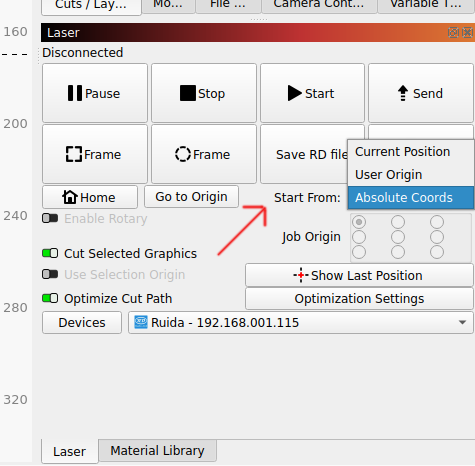Stop the running laser job
Viewport: 475px width, 466px height.
coord(204,93)
